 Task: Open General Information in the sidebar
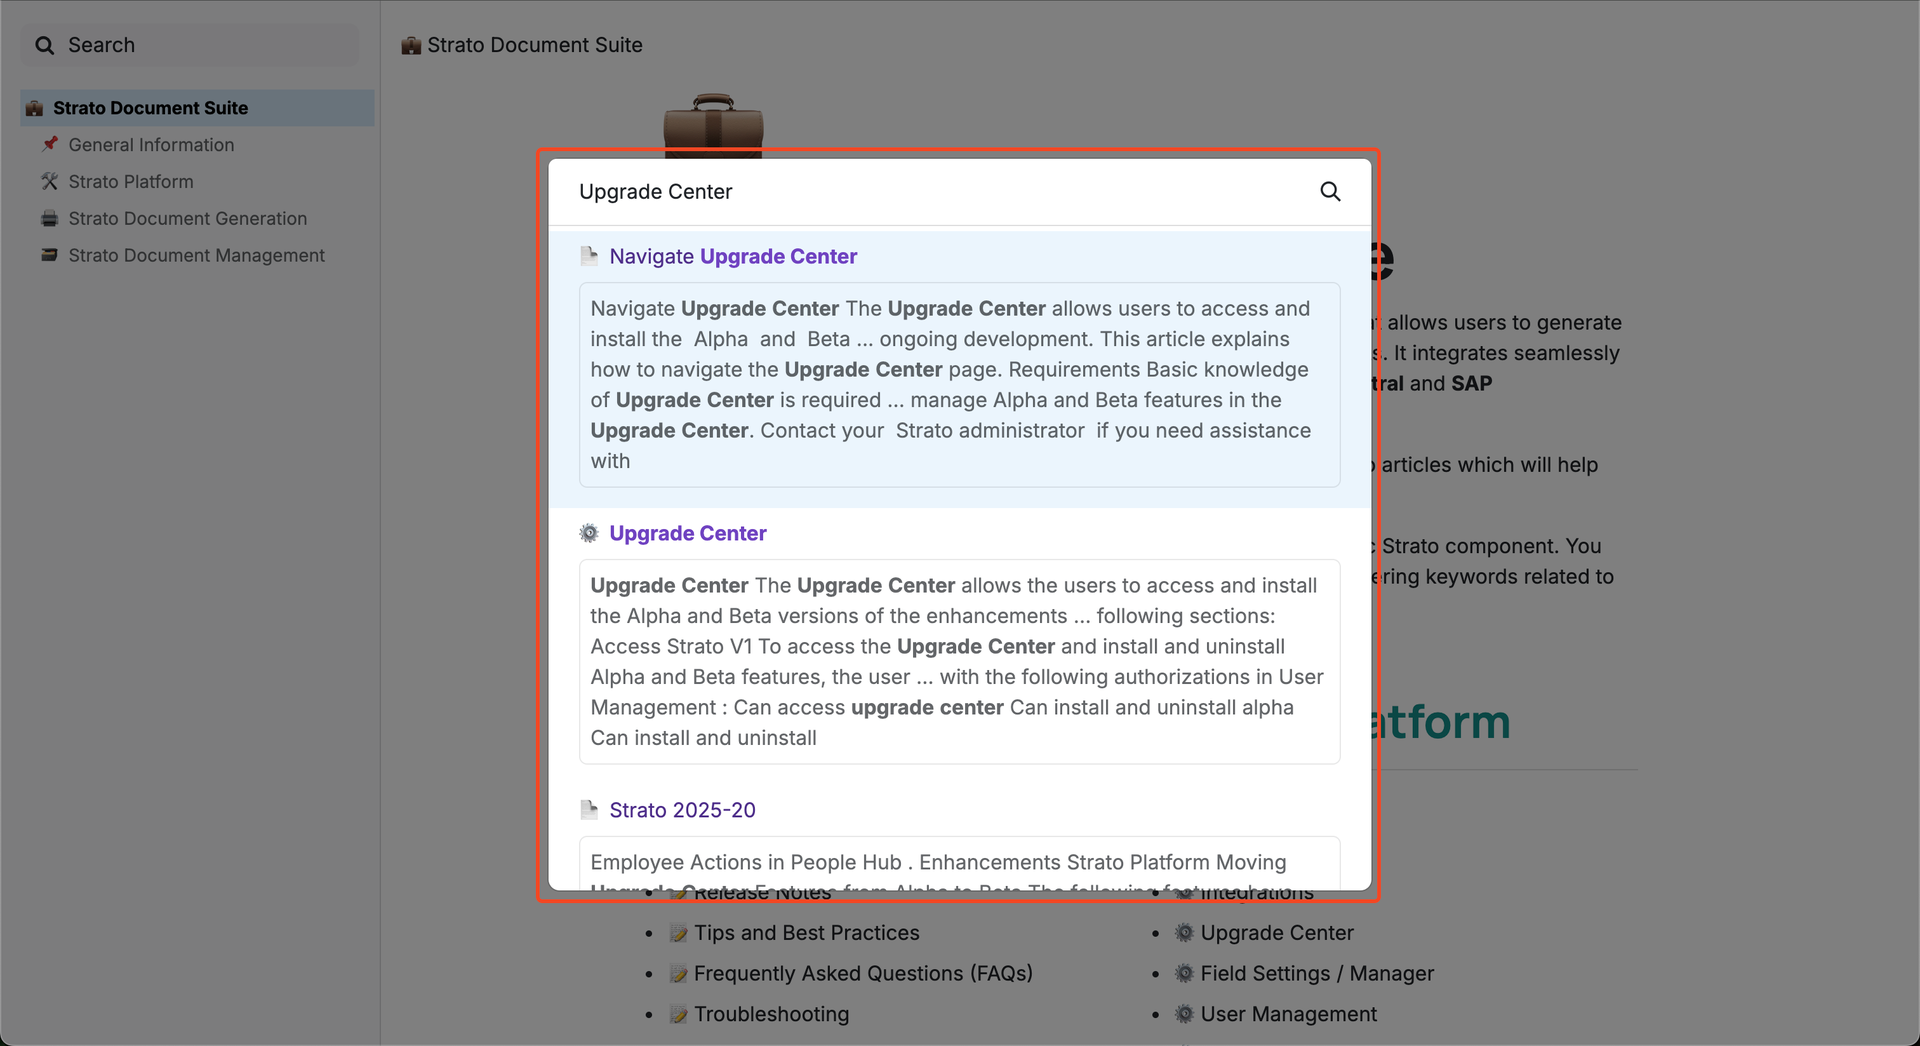pos(151,145)
